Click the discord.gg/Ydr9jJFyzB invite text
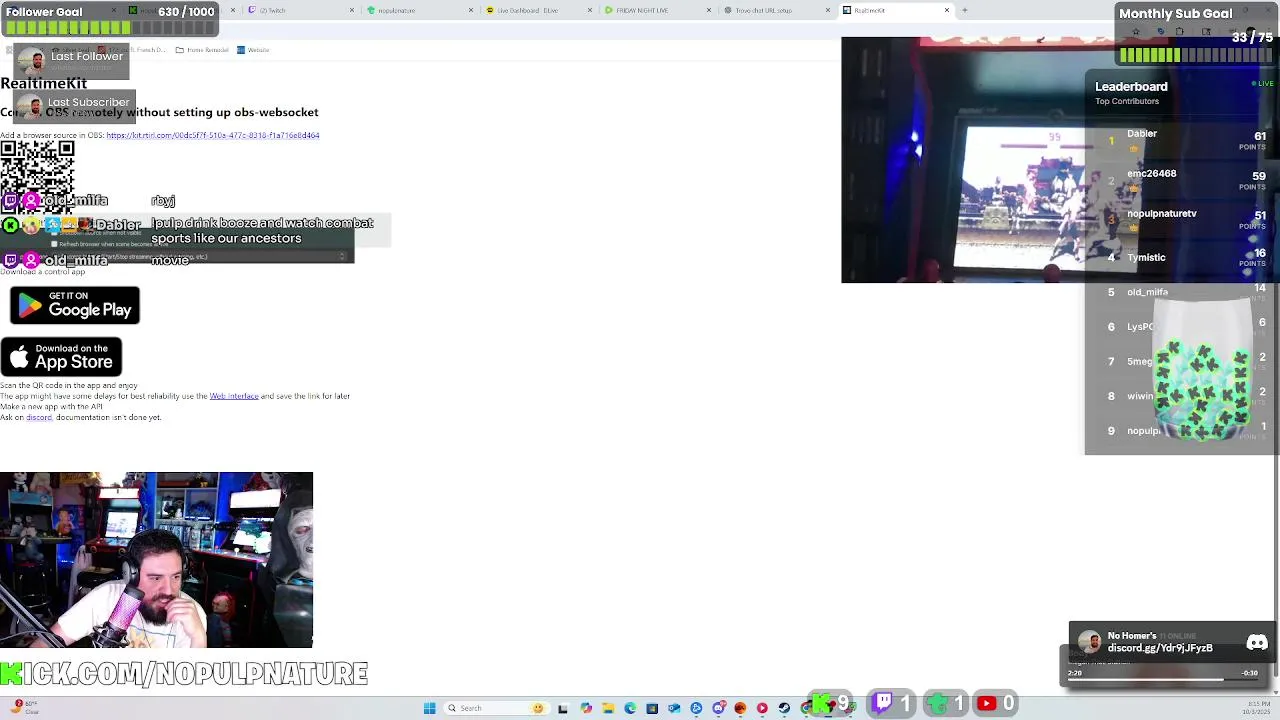This screenshot has height=720, width=1280. click(x=1160, y=648)
